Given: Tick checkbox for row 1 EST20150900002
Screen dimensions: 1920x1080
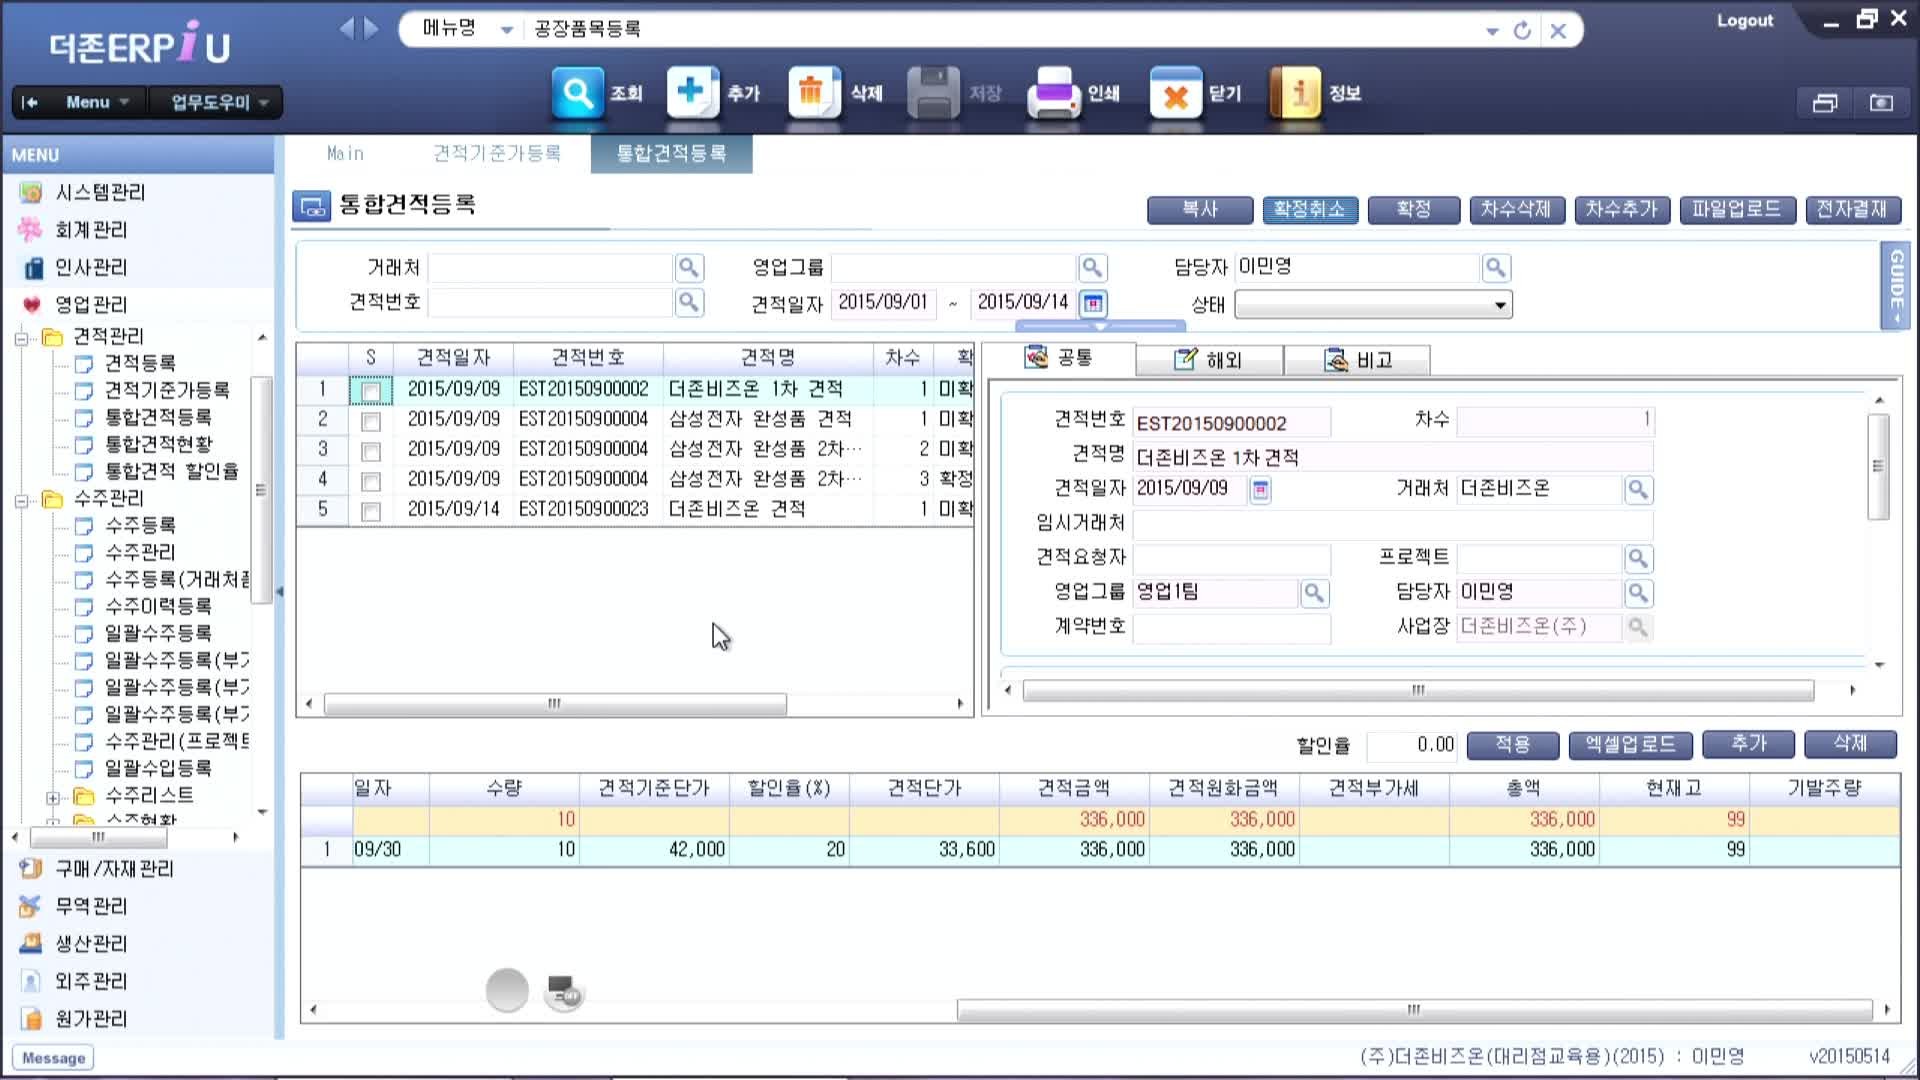Looking at the screenshot, I should 371,391.
